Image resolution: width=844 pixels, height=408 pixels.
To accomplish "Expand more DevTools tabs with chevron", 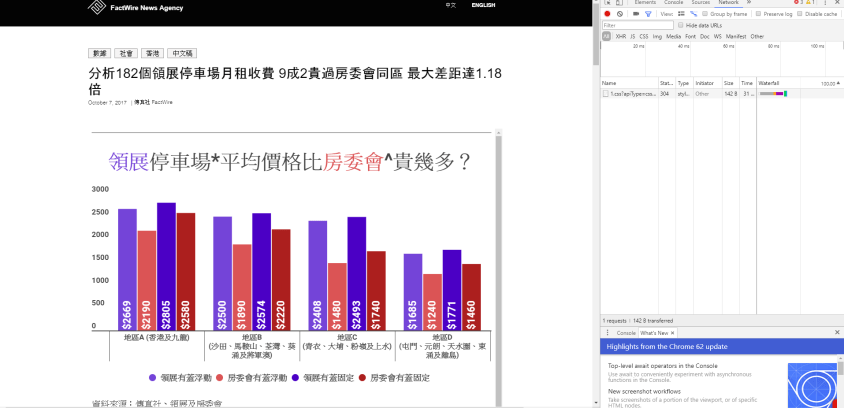I will coord(748,3).
